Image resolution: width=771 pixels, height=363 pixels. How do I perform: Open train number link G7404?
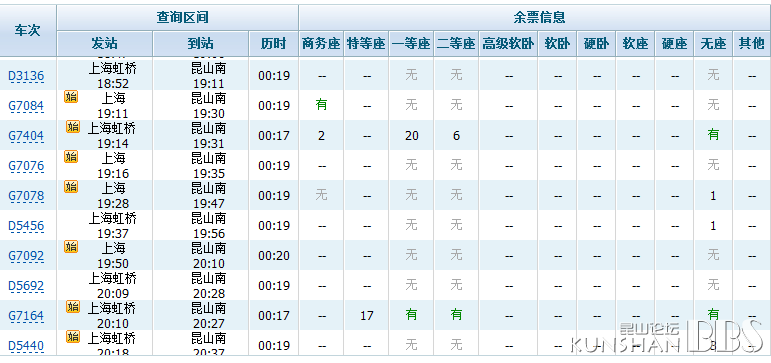click(26, 136)
